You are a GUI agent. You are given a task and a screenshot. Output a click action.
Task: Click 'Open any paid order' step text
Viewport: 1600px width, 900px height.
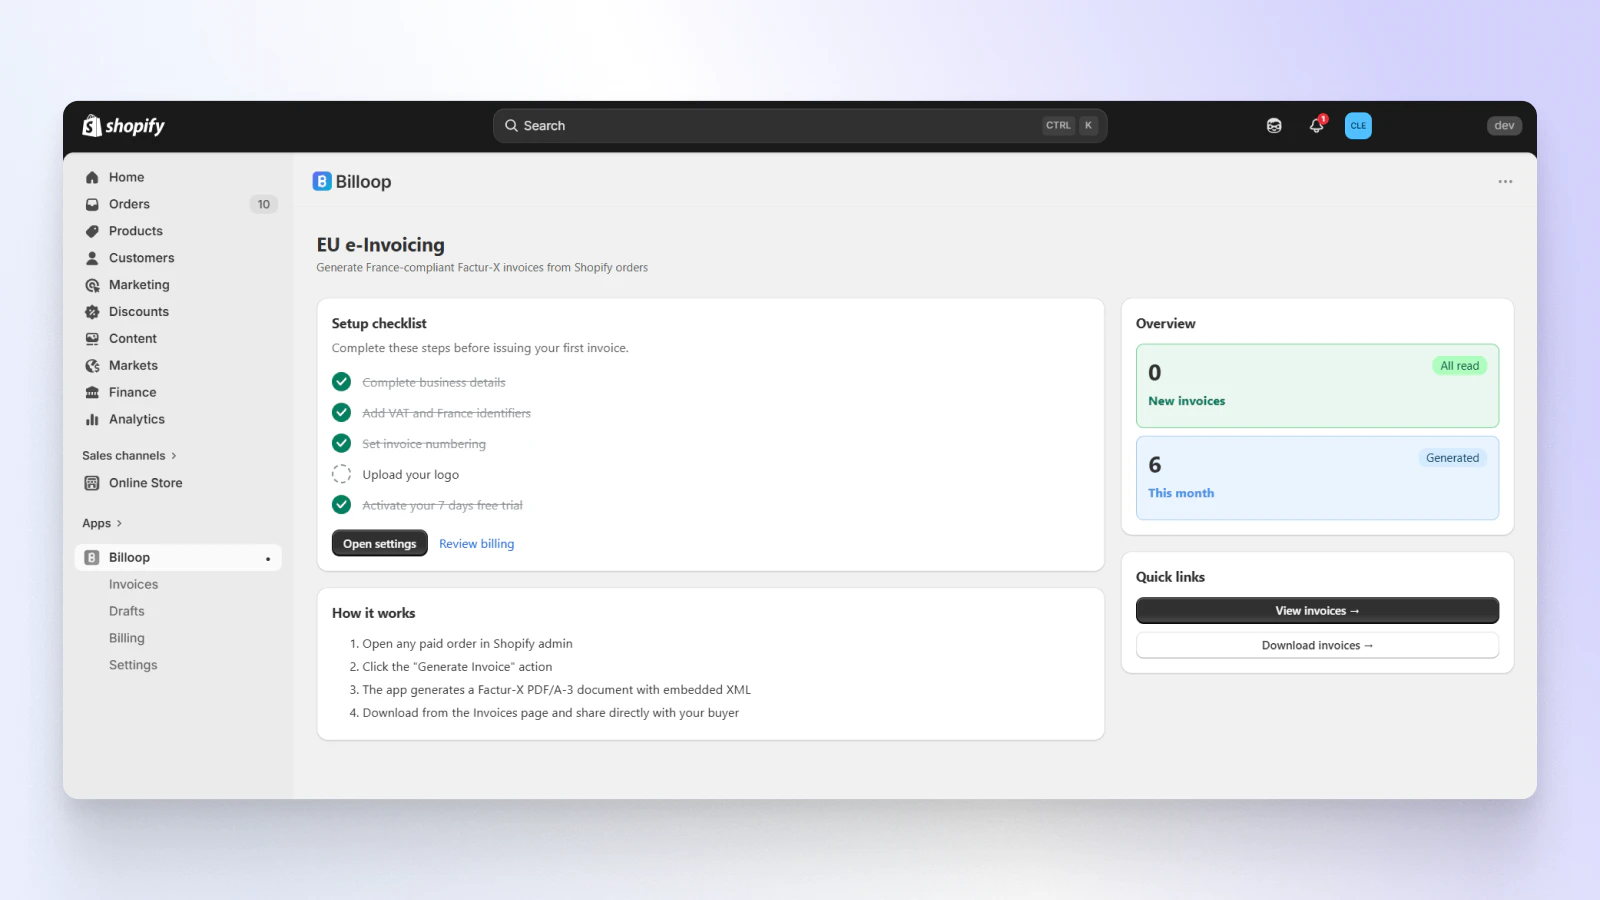click(467, 644)
